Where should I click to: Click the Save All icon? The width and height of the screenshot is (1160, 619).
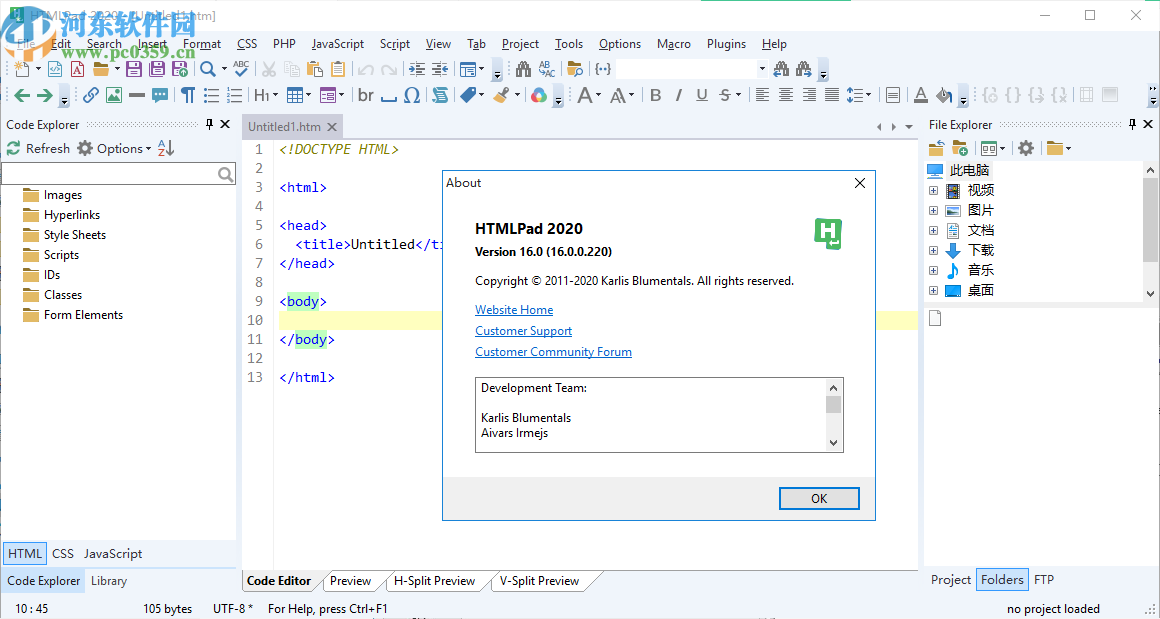pyautogui.click(x=157, y=70)
